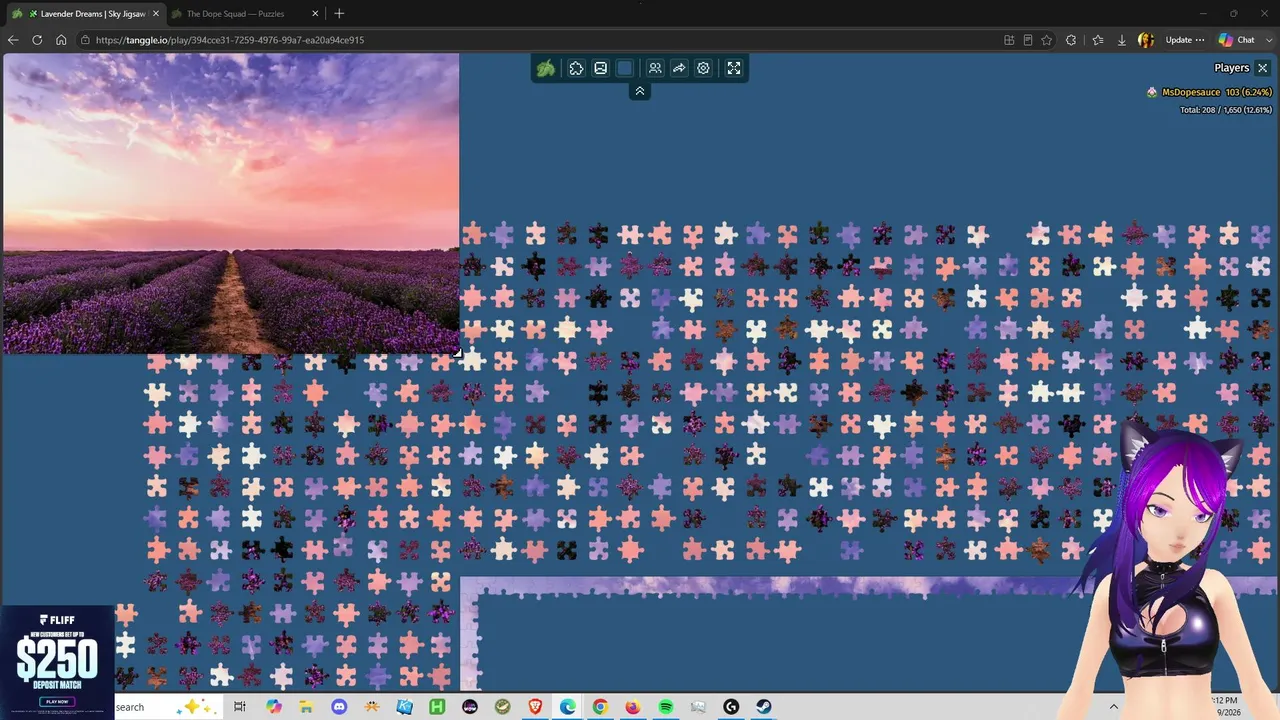Close the Lavender Dreams tab
The height and width of the screenshot is (720, 1280).
(155, 14)
